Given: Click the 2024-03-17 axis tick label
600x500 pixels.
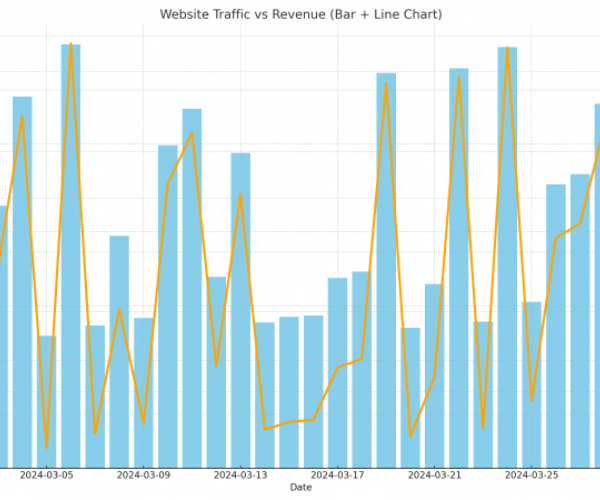Looking at the screenshot, I should [337, 475].
